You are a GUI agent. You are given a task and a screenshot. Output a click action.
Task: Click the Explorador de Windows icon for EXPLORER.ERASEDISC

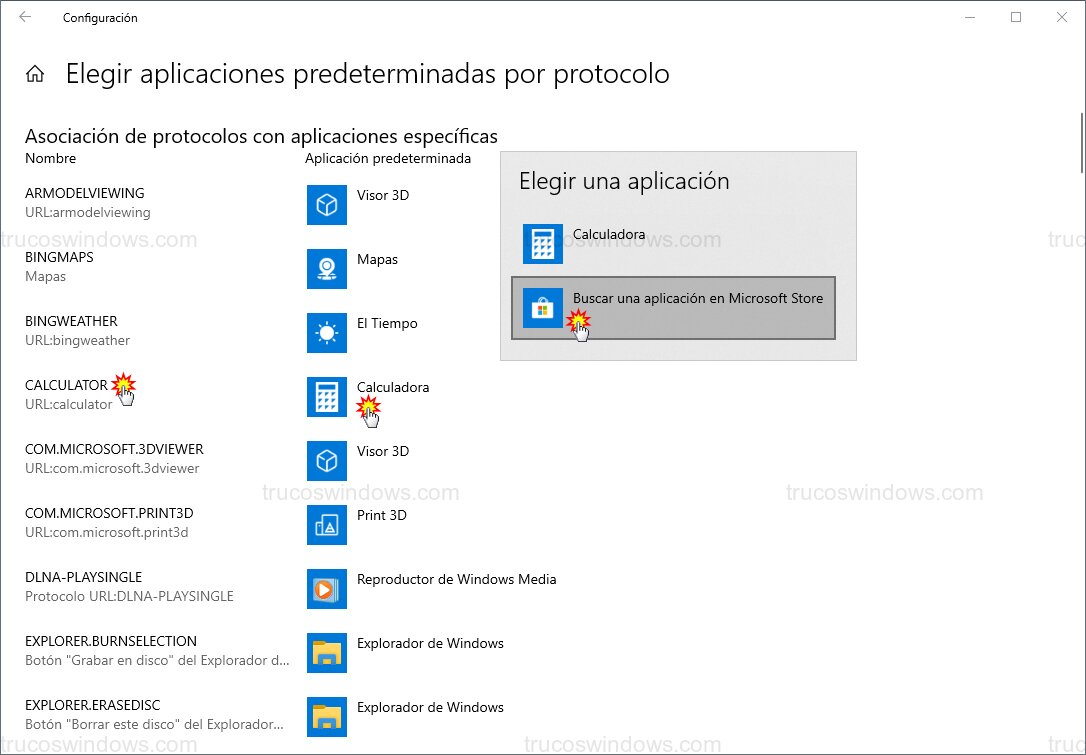tap(327, 717)
